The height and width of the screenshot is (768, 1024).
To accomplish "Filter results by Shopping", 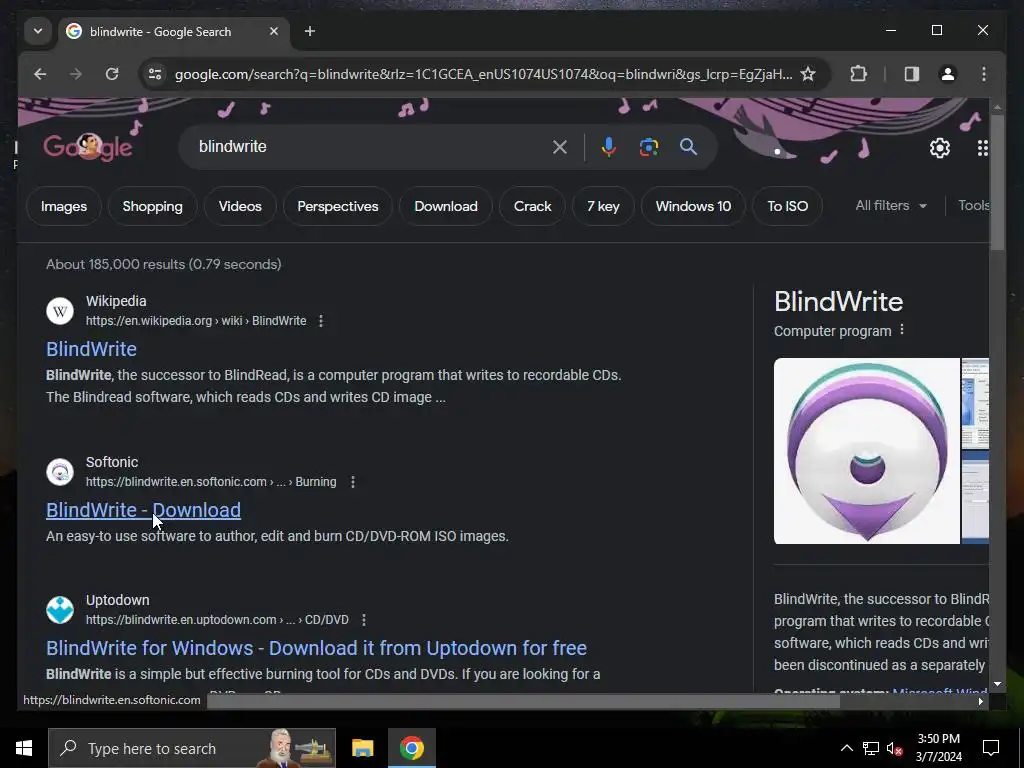I will click(153, 206).
